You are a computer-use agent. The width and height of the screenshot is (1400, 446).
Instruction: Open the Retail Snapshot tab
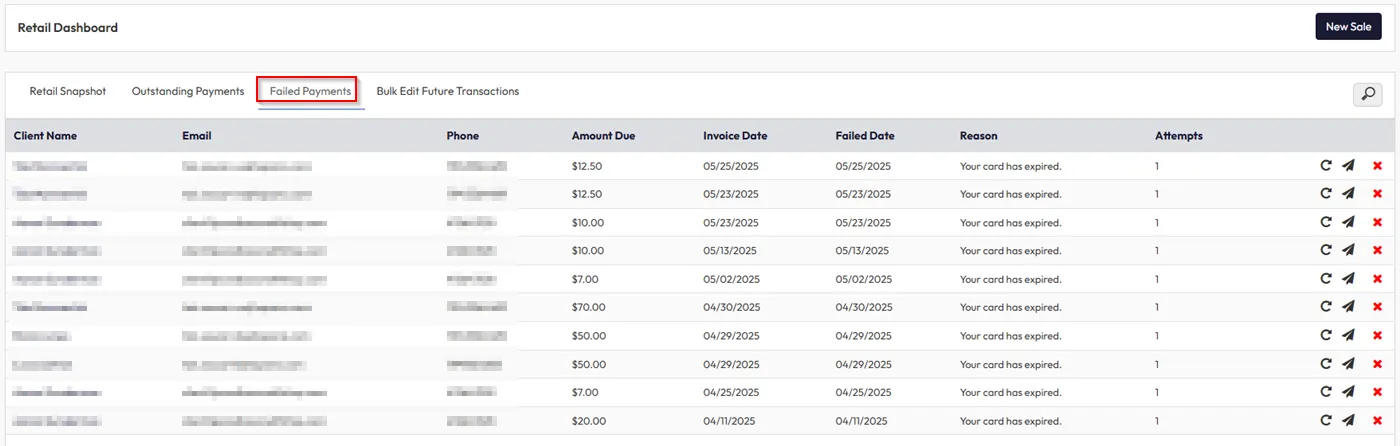pos(67,91)
